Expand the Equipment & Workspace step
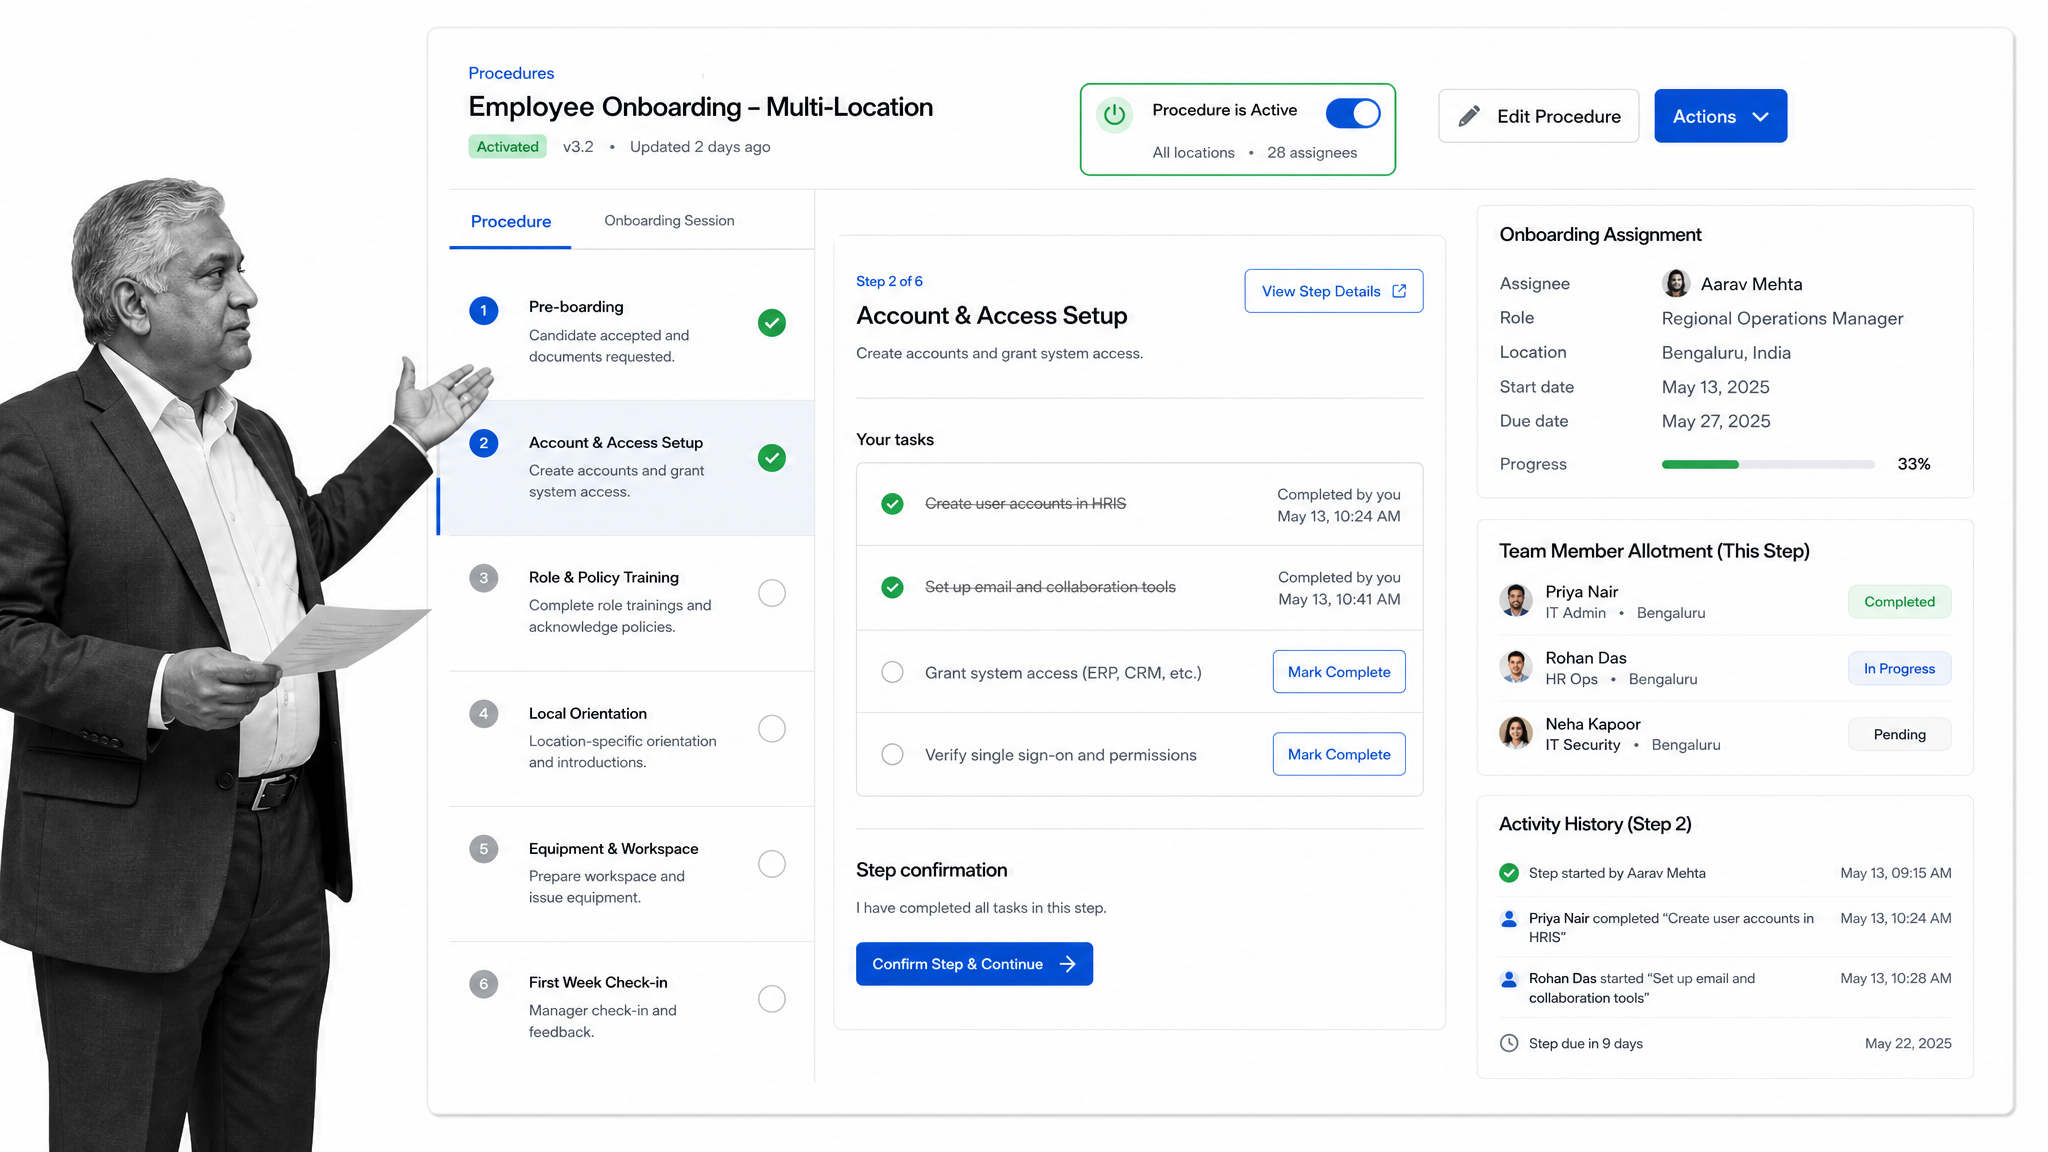This screenshot has height=1152, width=2048. tap(631, 873)
